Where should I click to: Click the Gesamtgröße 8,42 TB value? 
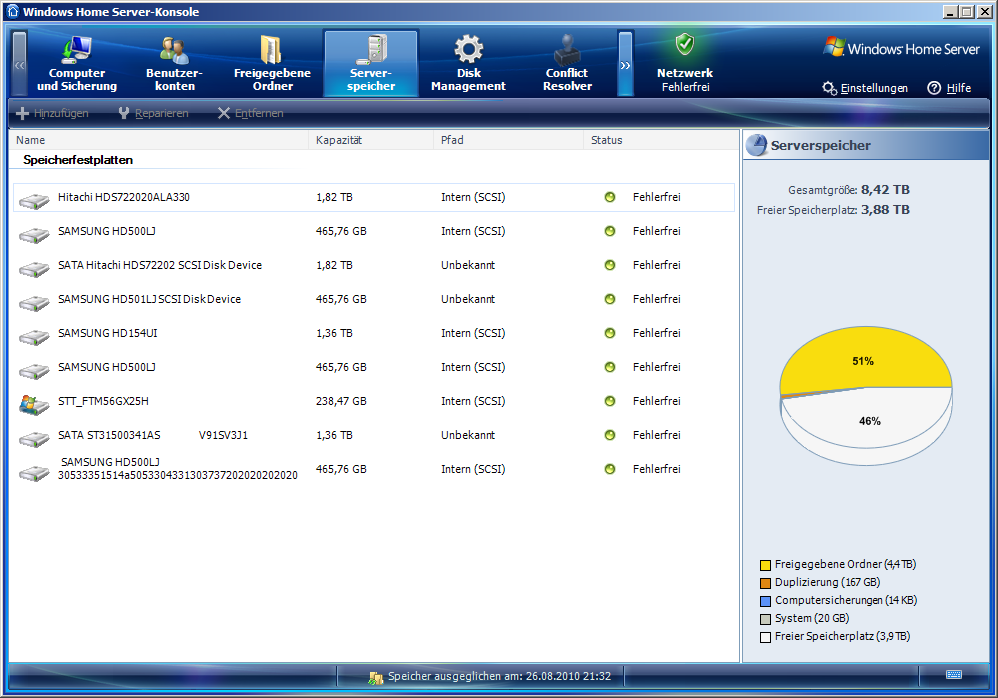(885, 190)
